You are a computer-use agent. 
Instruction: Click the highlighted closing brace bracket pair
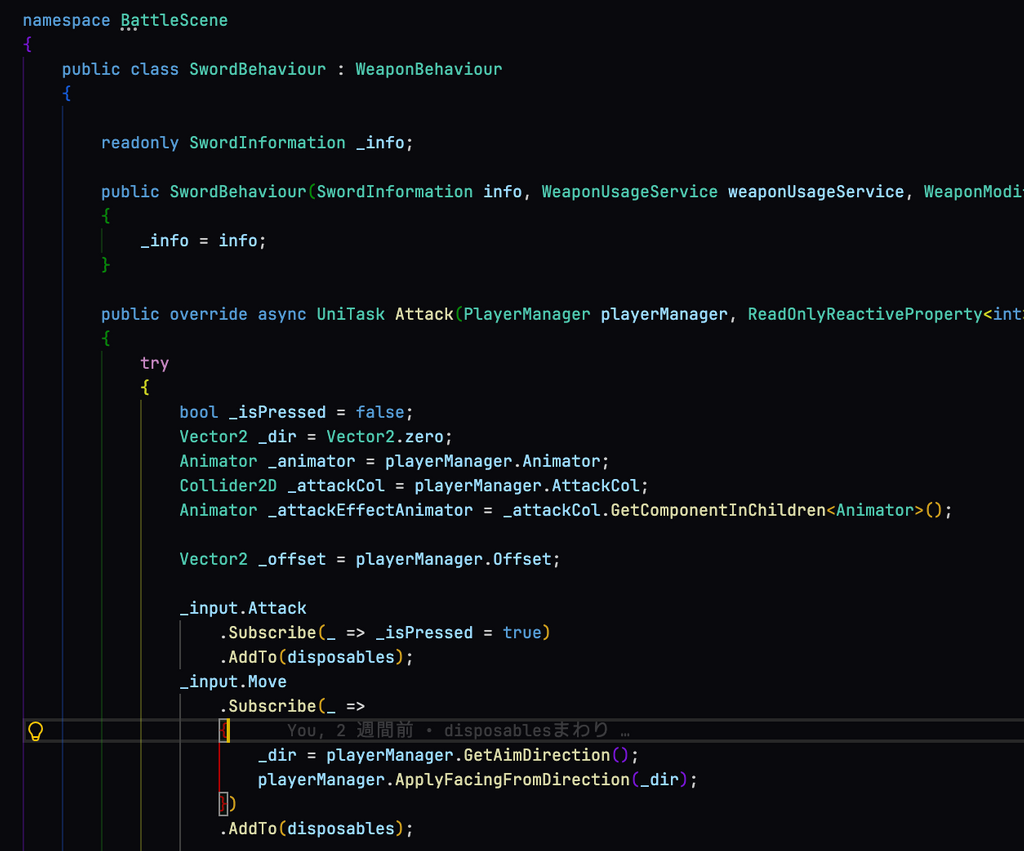click(224, 804)
